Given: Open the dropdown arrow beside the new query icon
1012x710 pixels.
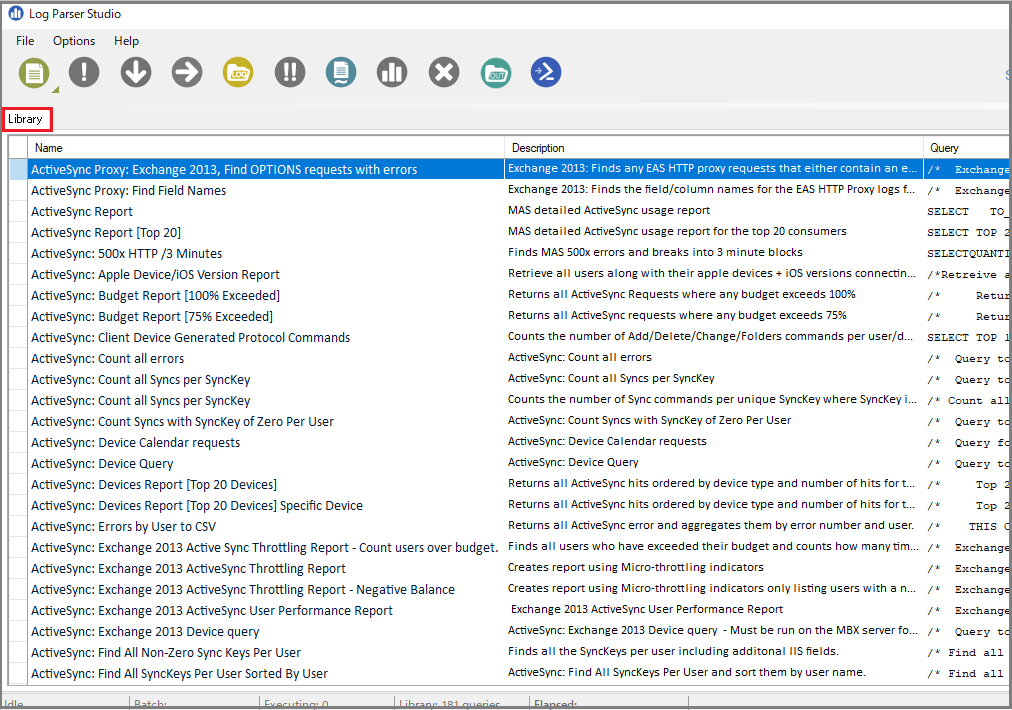Looking at the screenshot, I should point(56,89).
